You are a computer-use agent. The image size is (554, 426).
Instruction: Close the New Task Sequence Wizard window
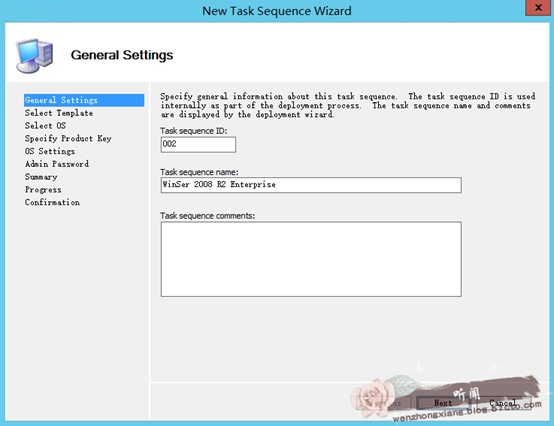click(538, 8)
